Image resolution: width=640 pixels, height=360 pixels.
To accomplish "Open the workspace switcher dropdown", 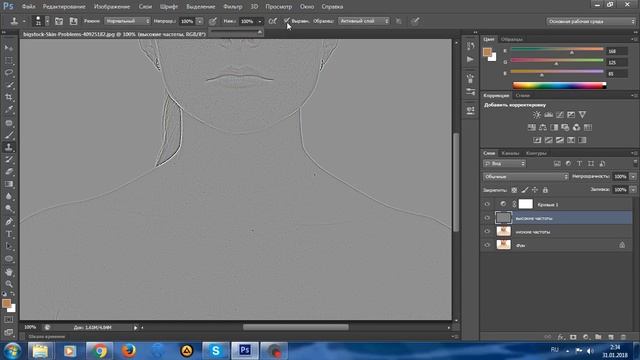I will point(591,21).
